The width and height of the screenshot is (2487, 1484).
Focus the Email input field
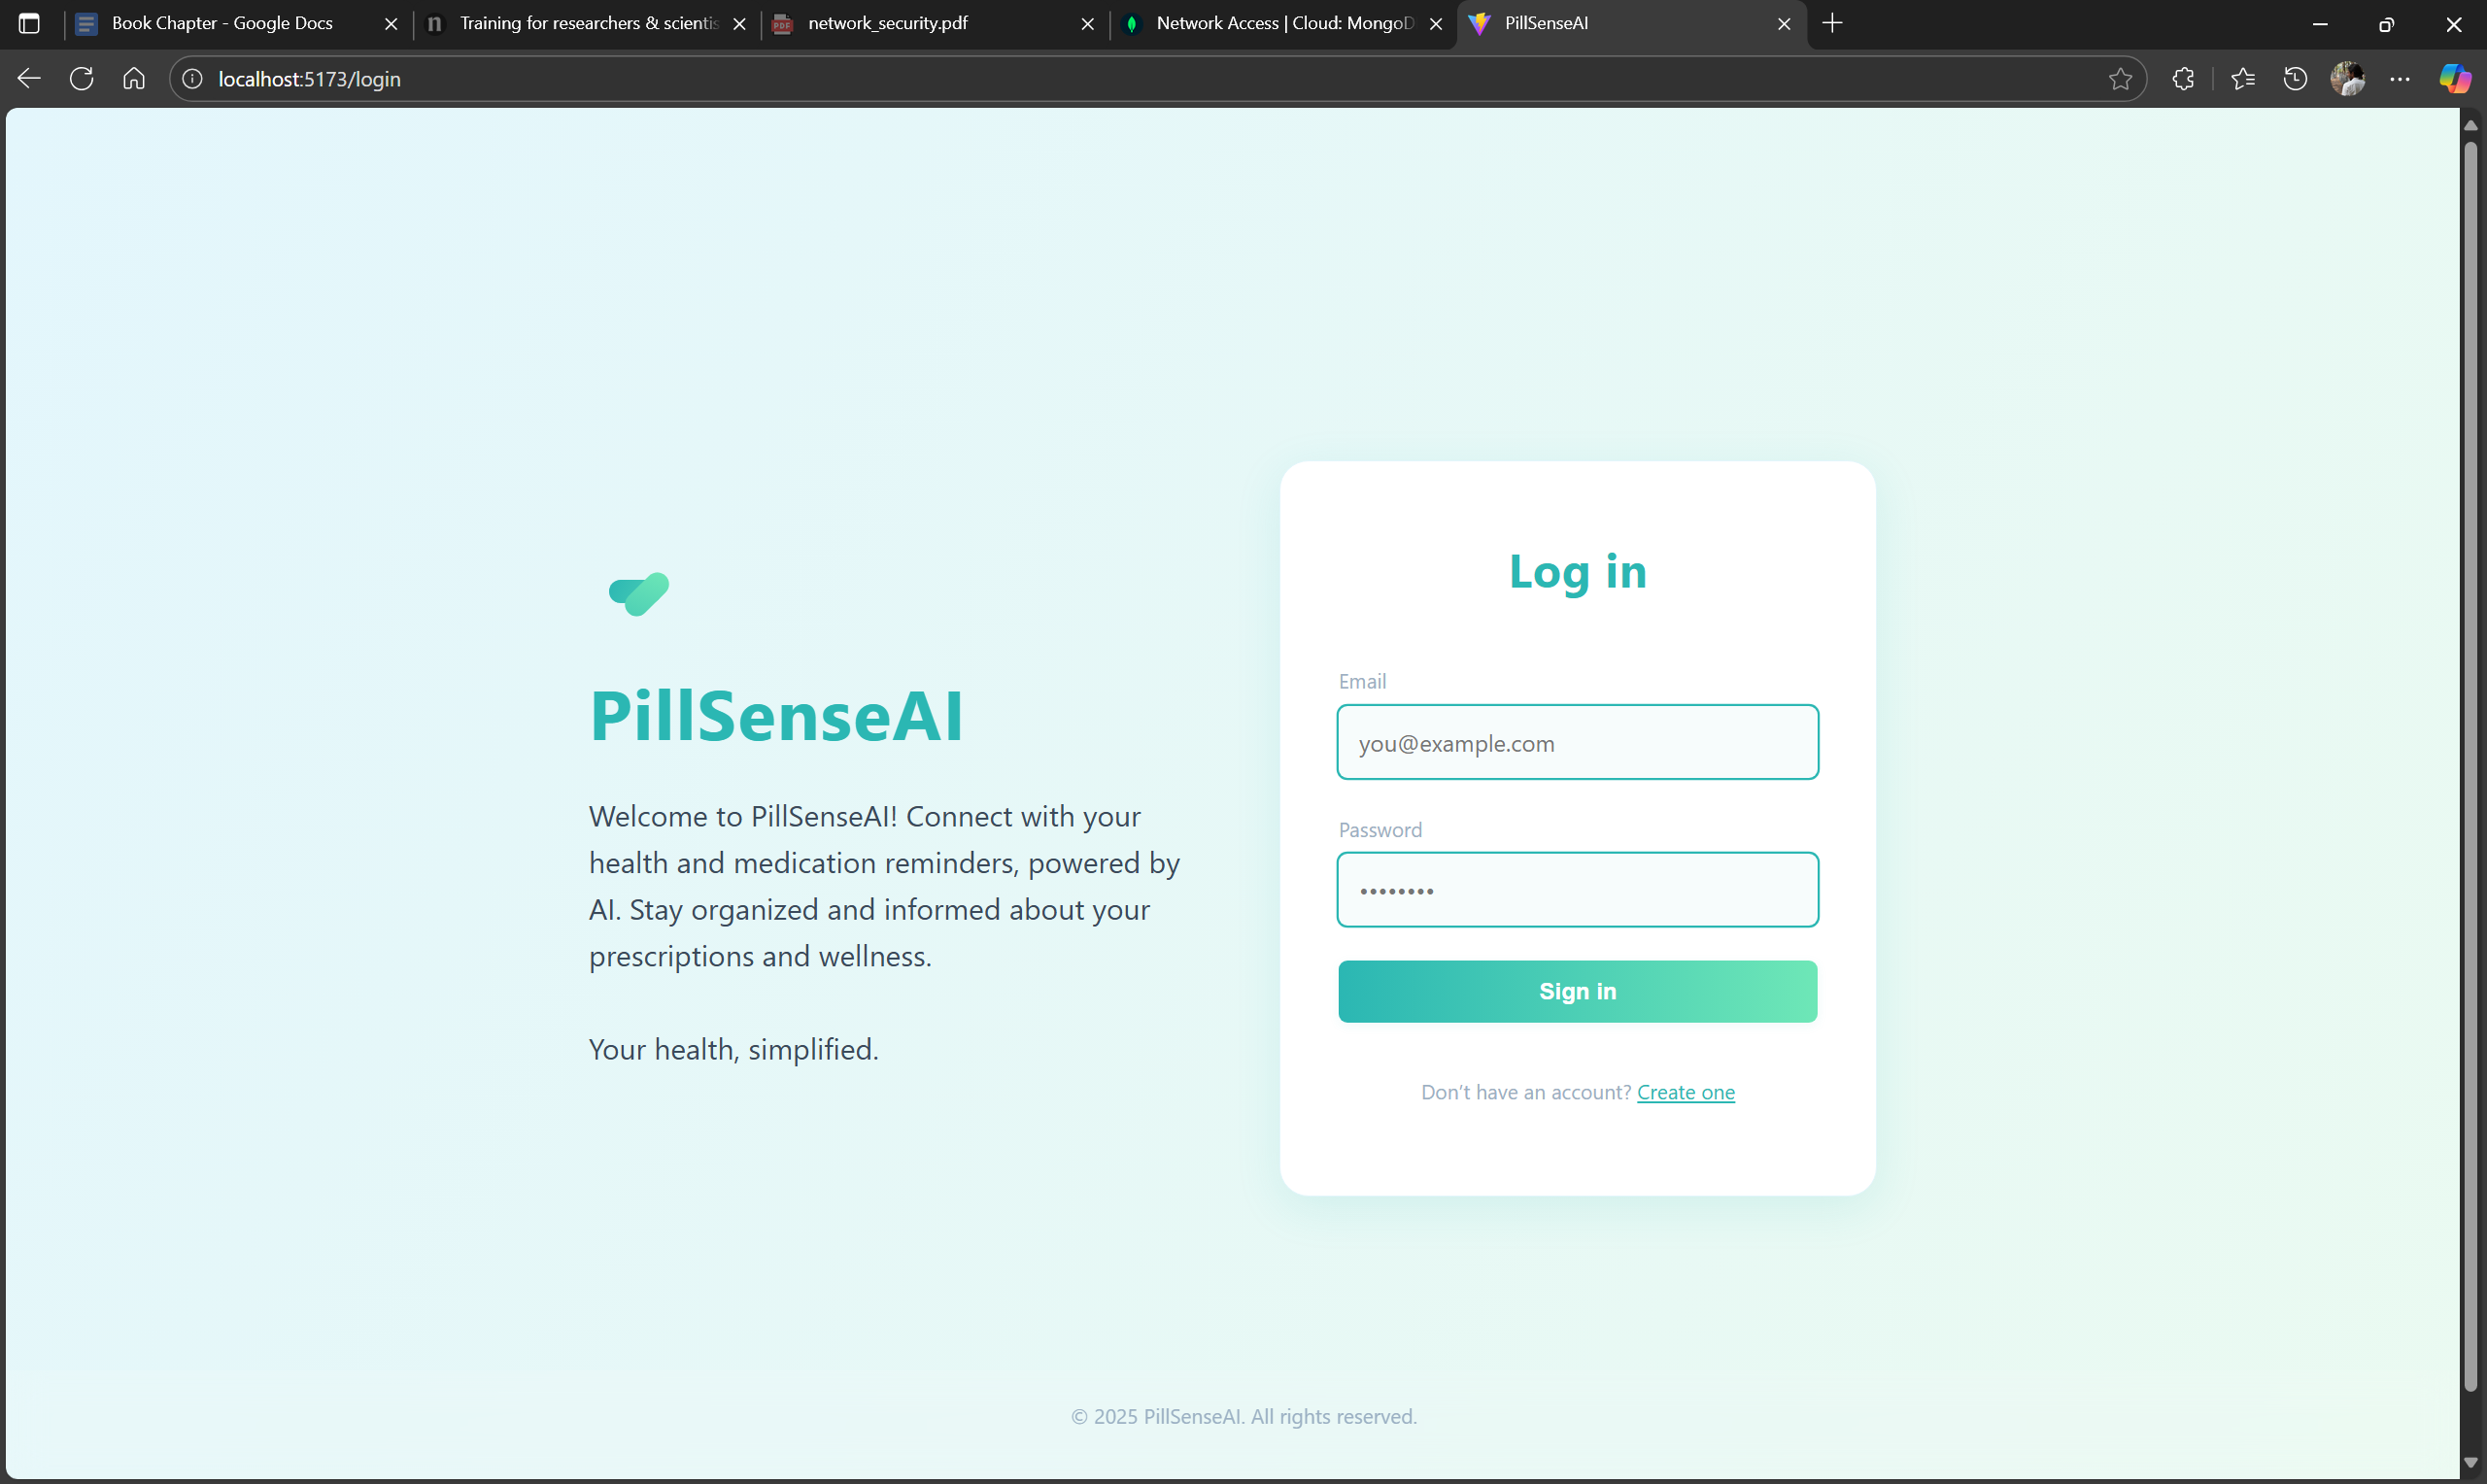pyautogui.click(x=1577, y=742)
